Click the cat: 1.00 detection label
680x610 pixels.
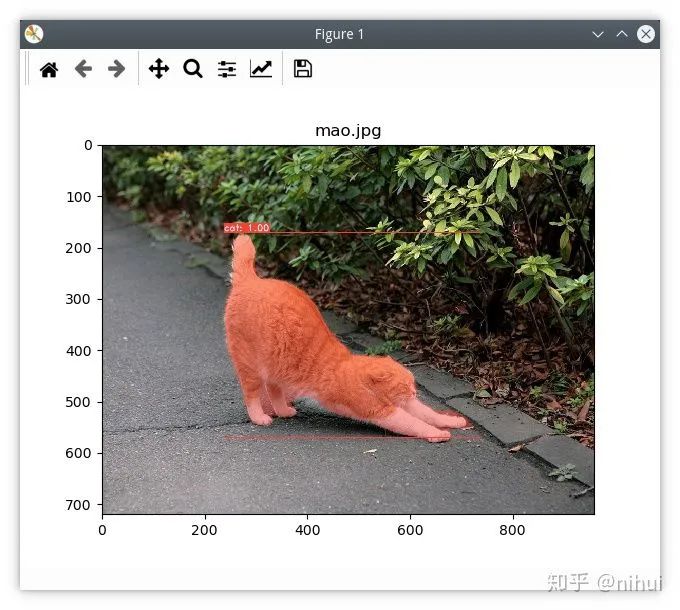point(247,228)
